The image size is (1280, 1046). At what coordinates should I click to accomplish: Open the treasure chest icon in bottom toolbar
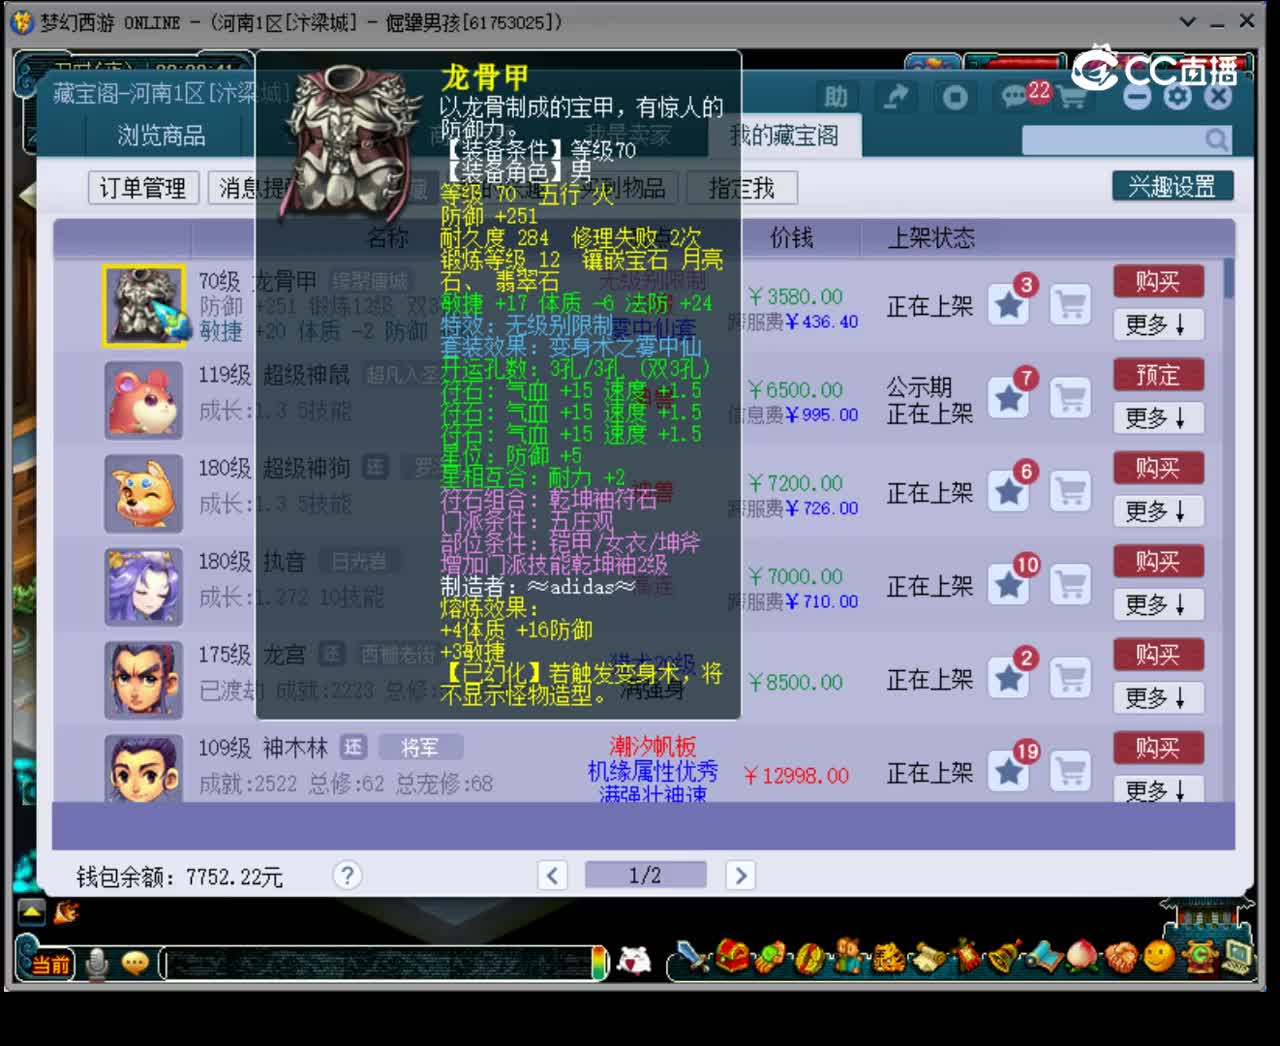pos(733,957)
